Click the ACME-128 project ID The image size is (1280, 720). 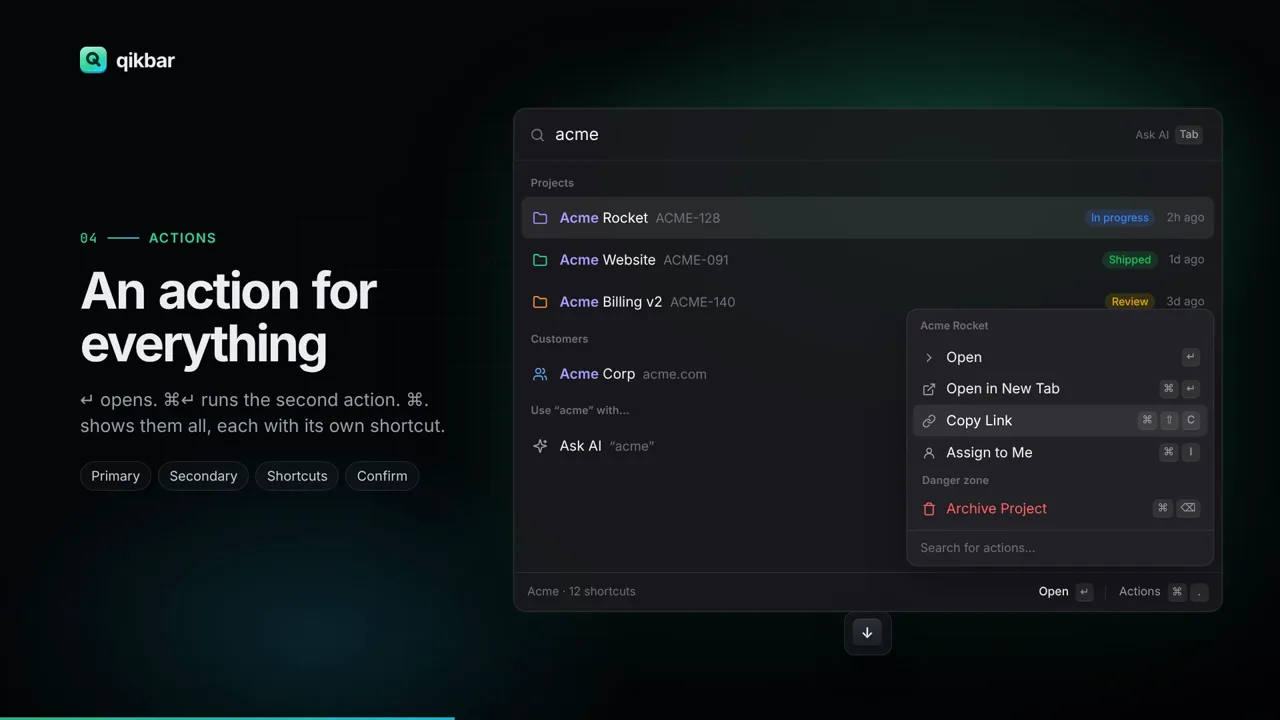click(688, 218)
